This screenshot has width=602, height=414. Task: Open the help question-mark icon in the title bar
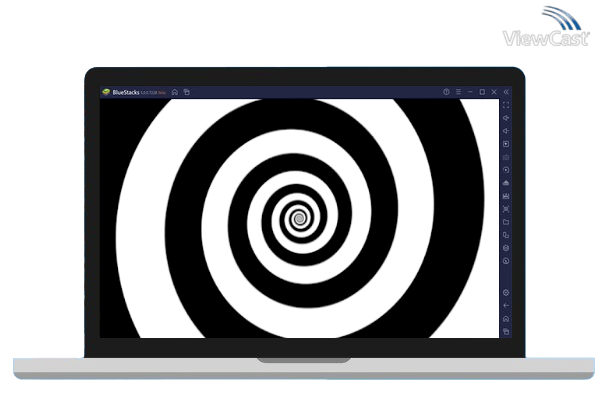[446, 92]
